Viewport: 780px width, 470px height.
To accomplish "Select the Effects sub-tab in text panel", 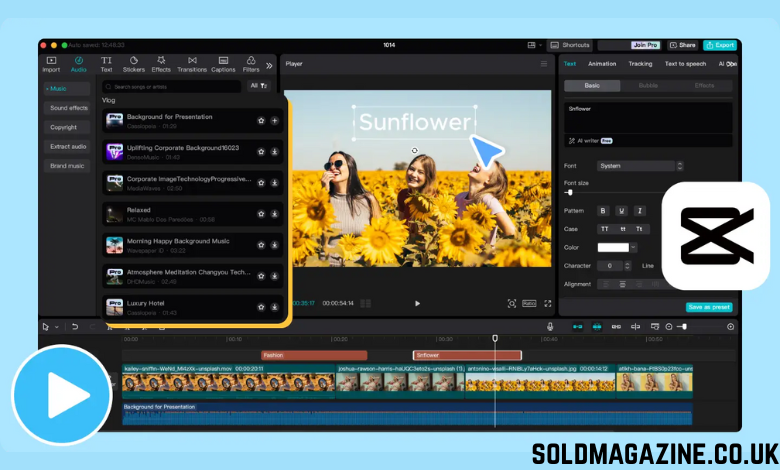I will pos(704,86).
